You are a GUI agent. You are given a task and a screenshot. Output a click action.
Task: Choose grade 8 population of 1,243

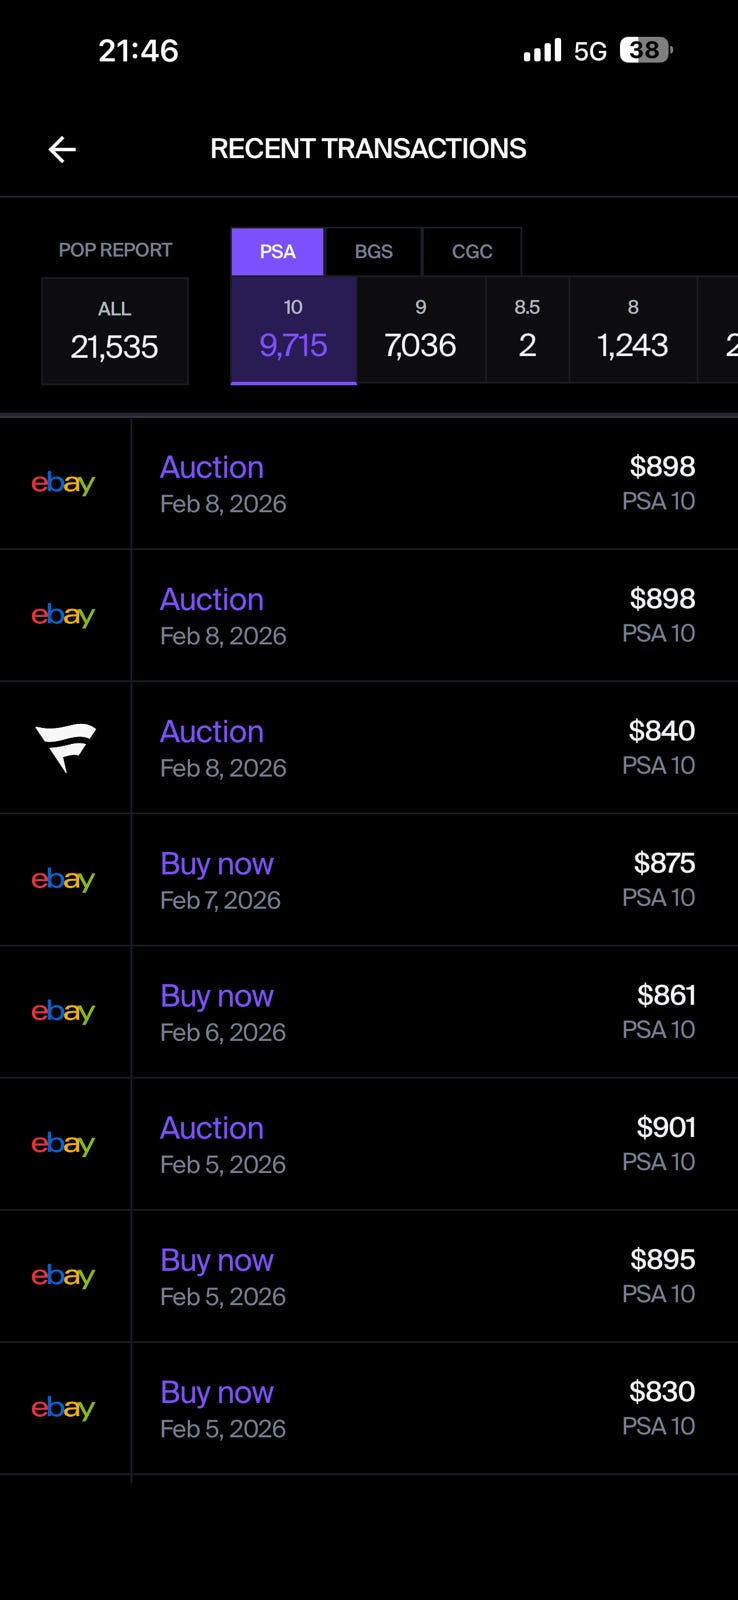(x=632, y=331)
